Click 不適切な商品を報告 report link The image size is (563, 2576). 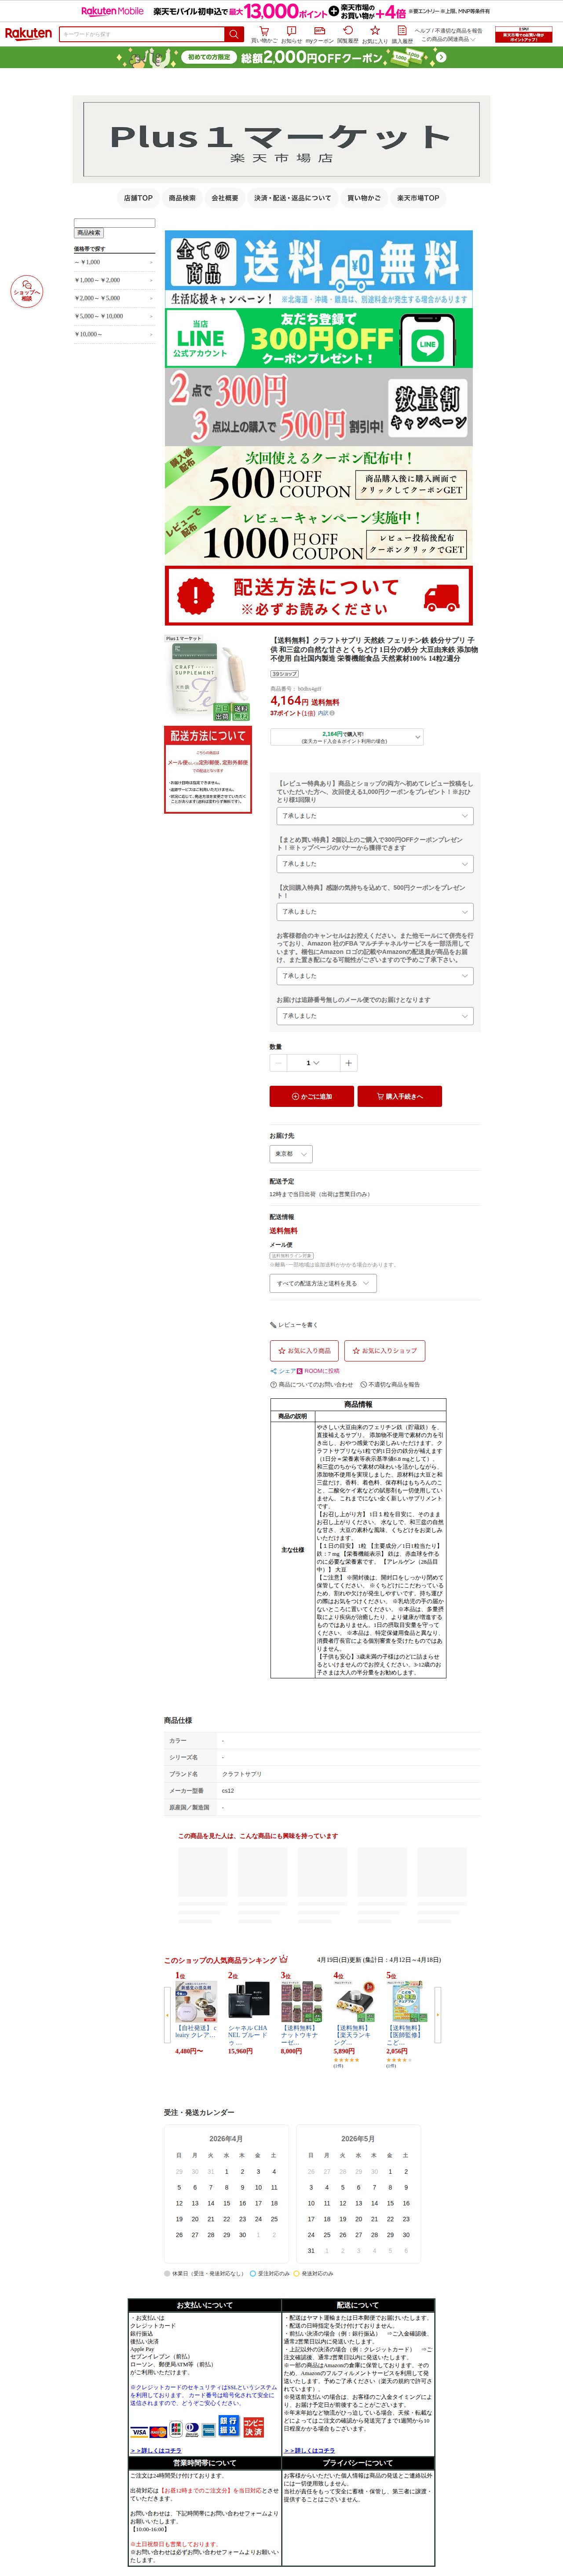[390, 1385]
